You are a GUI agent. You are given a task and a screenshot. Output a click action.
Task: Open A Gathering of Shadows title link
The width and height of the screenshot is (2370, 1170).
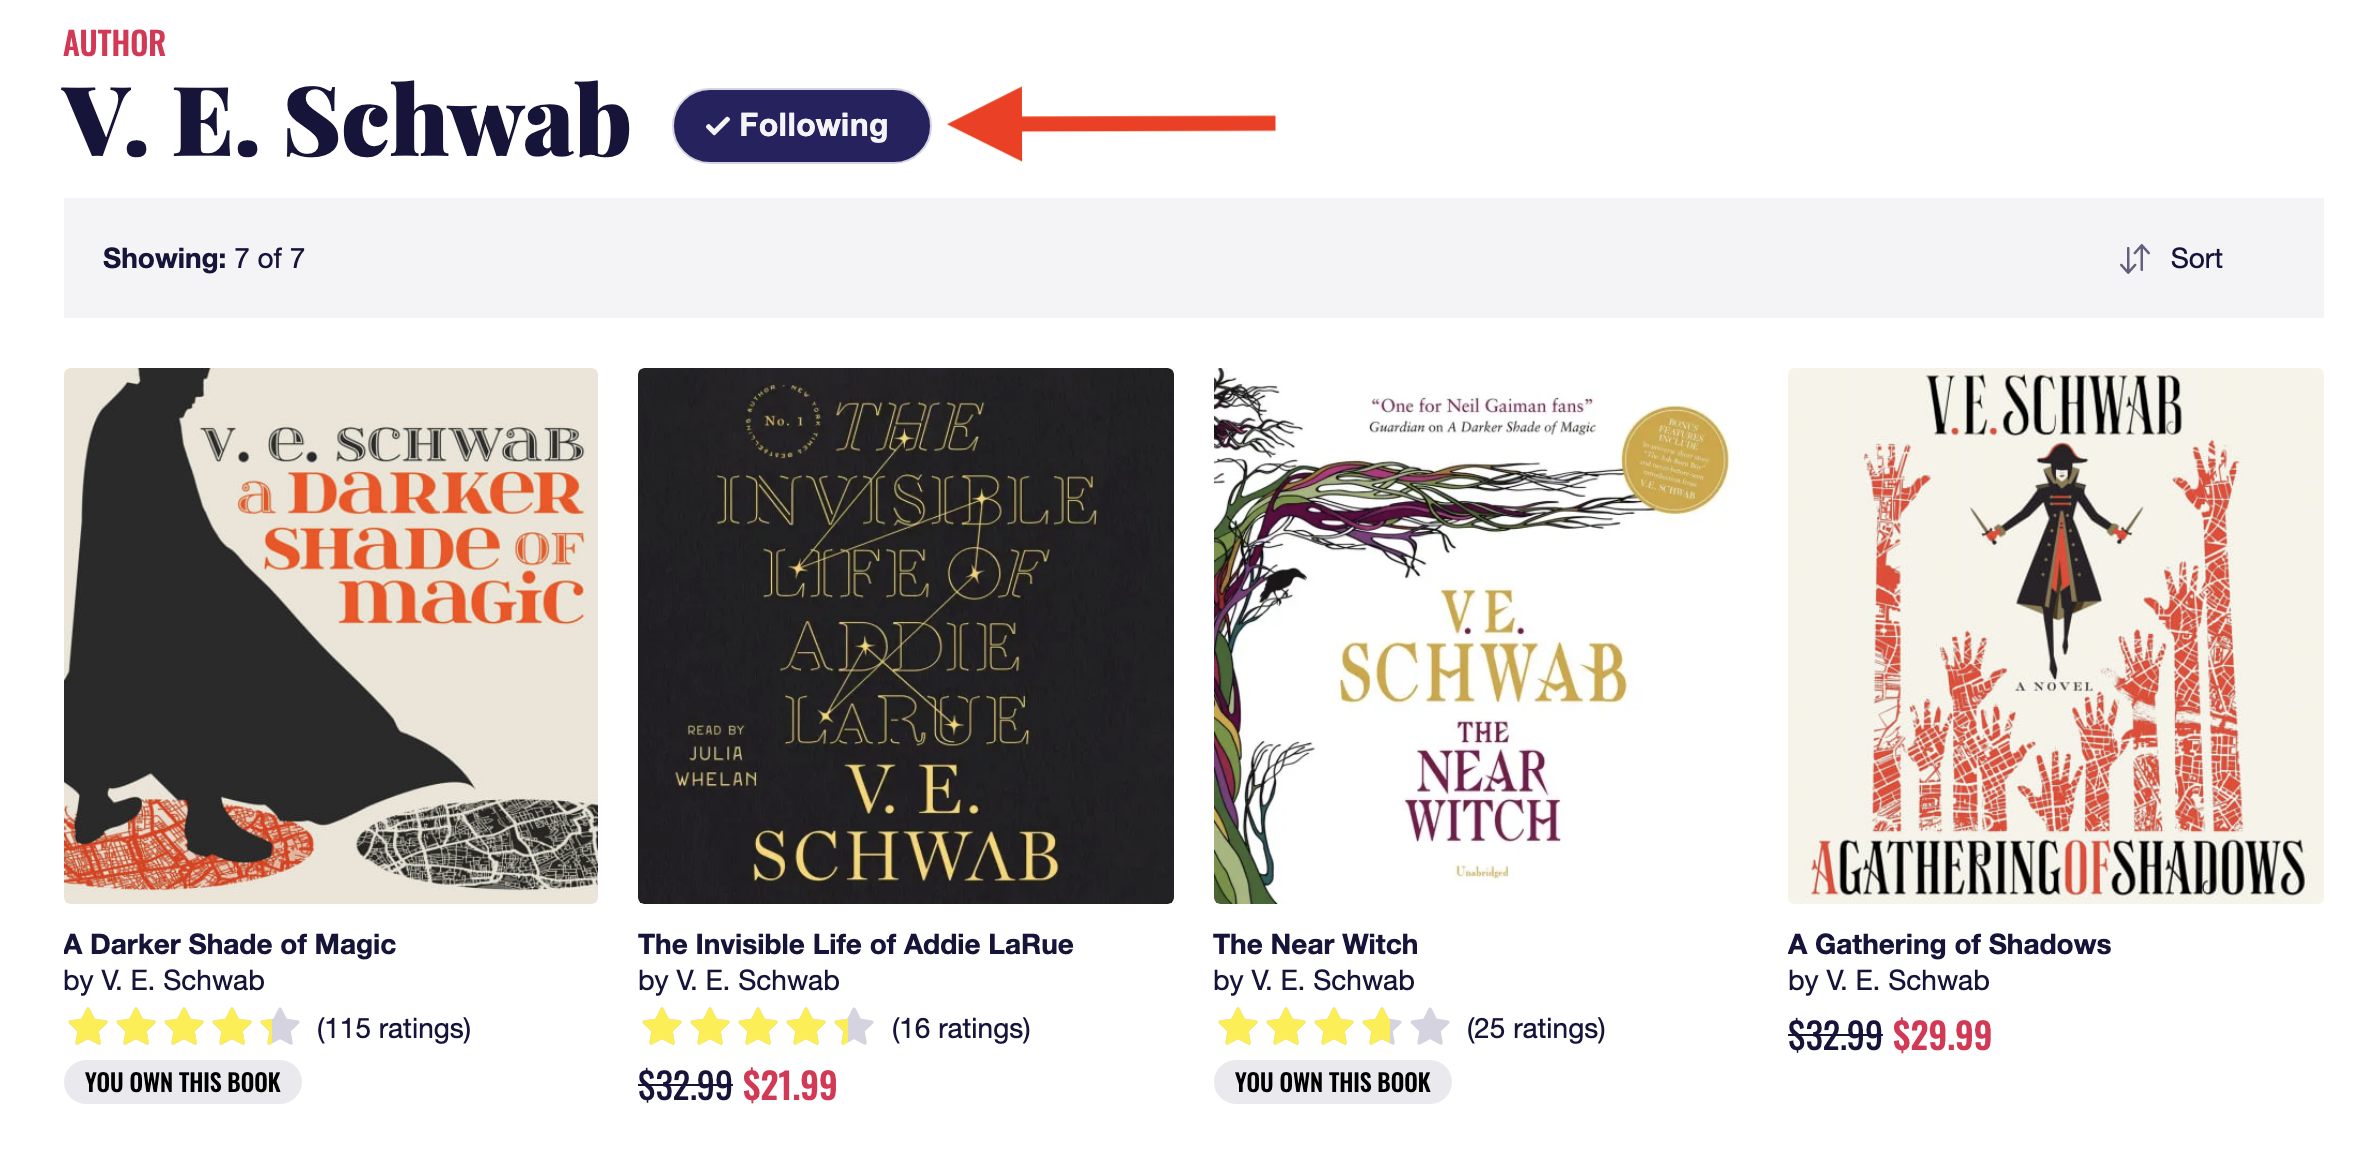[x=1949, y=944]
